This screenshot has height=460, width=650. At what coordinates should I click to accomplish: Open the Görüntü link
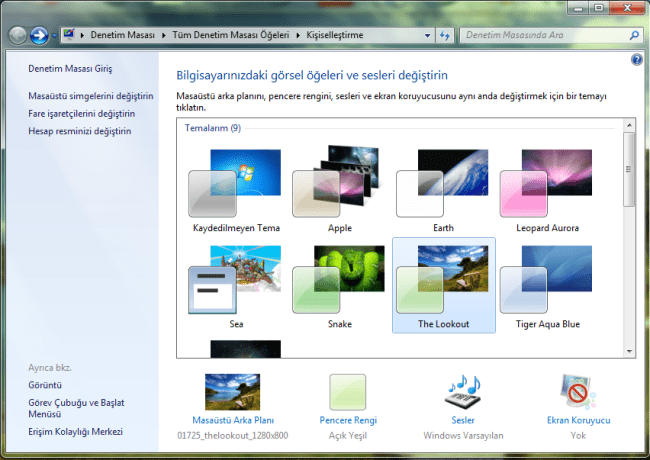click(x=45, y=385)
